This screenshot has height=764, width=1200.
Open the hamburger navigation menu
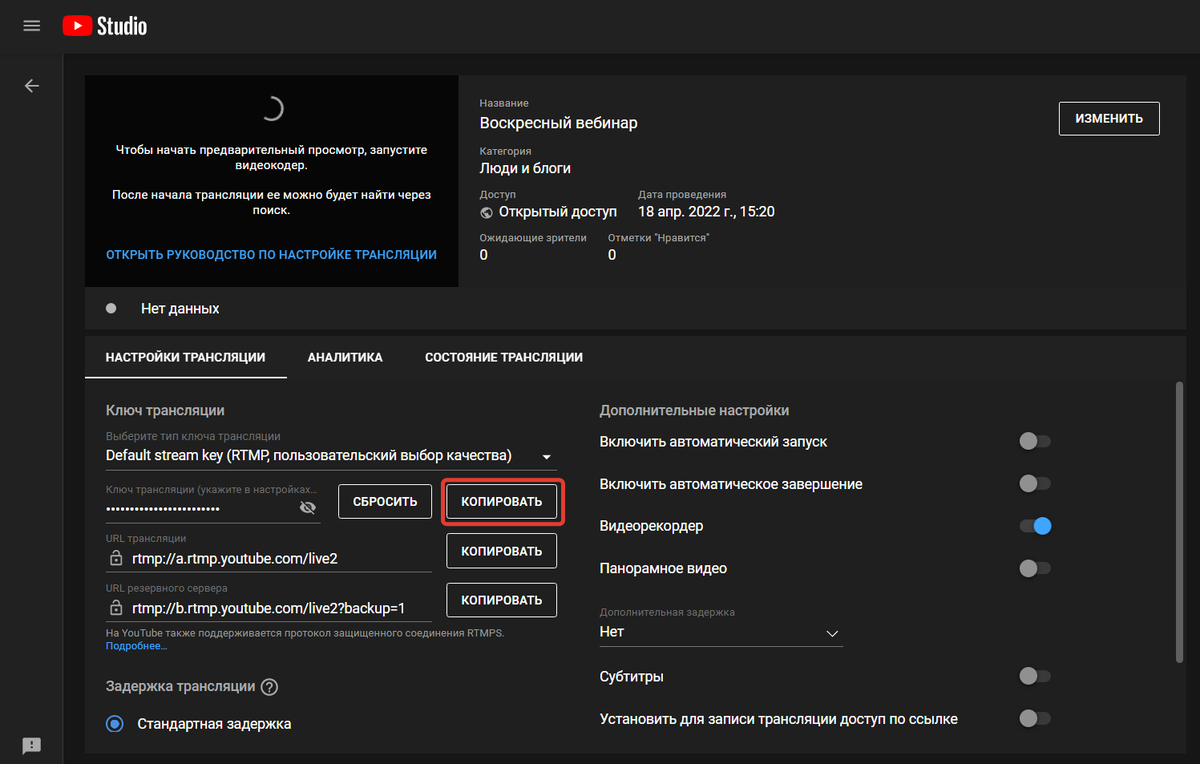pyautogui.click(x=31, y=26)
